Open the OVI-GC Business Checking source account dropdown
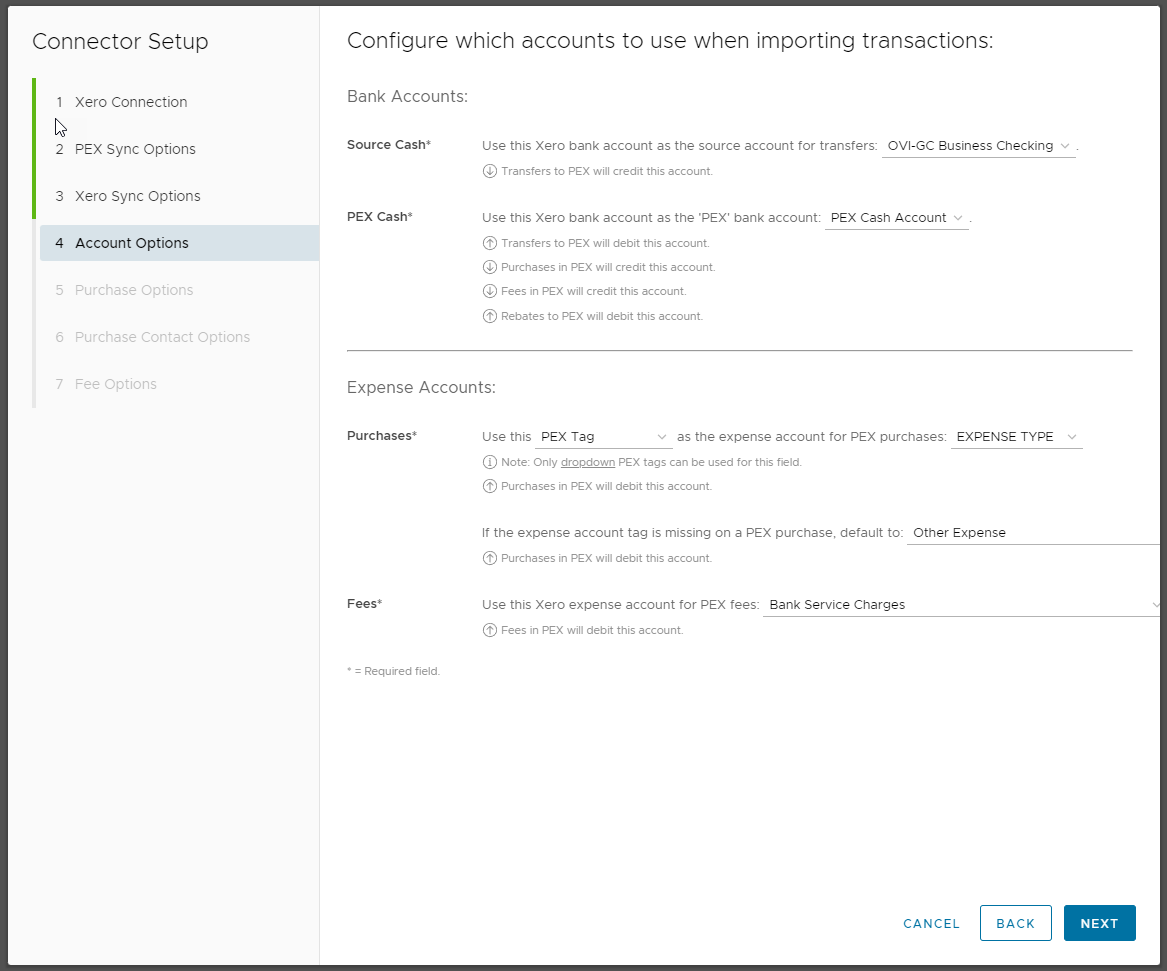 (978, 146)
